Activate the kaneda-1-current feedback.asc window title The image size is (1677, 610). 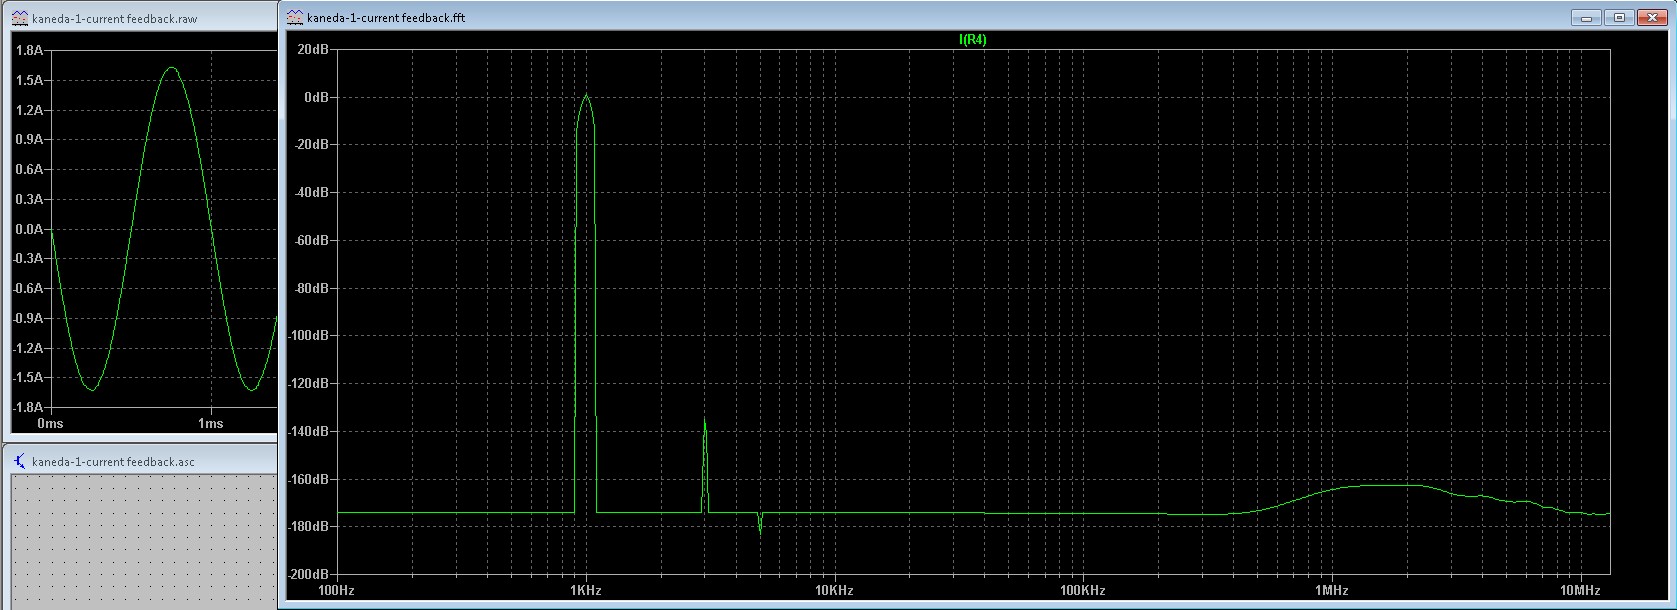[x=113, y=462]
